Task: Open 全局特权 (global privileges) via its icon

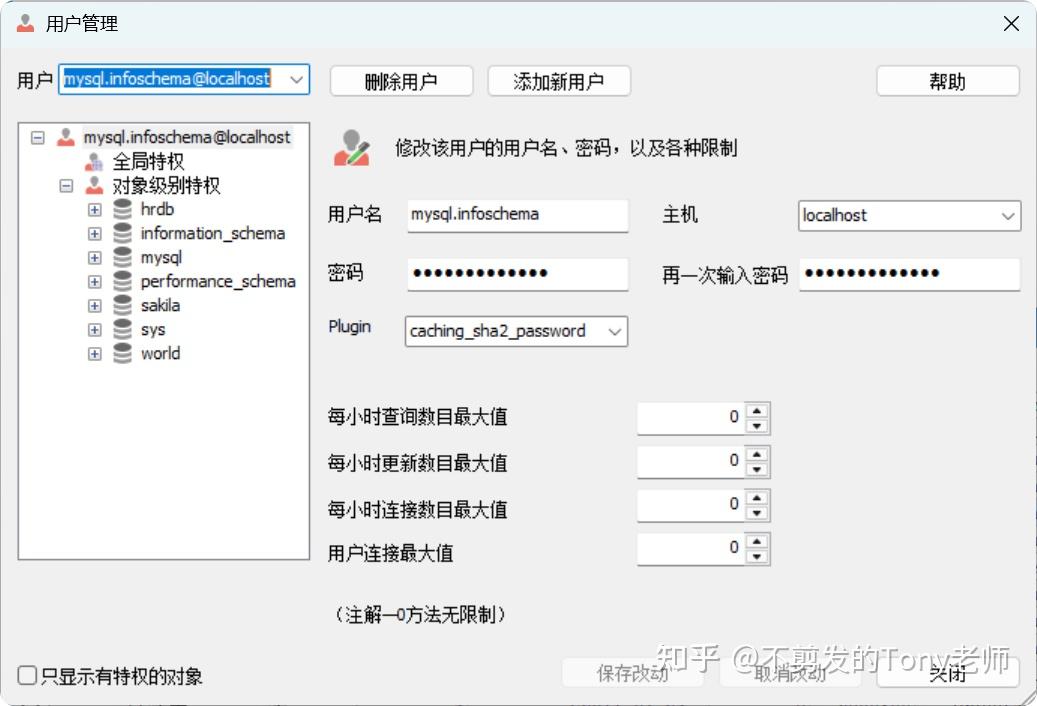Action: click(93, 161)
